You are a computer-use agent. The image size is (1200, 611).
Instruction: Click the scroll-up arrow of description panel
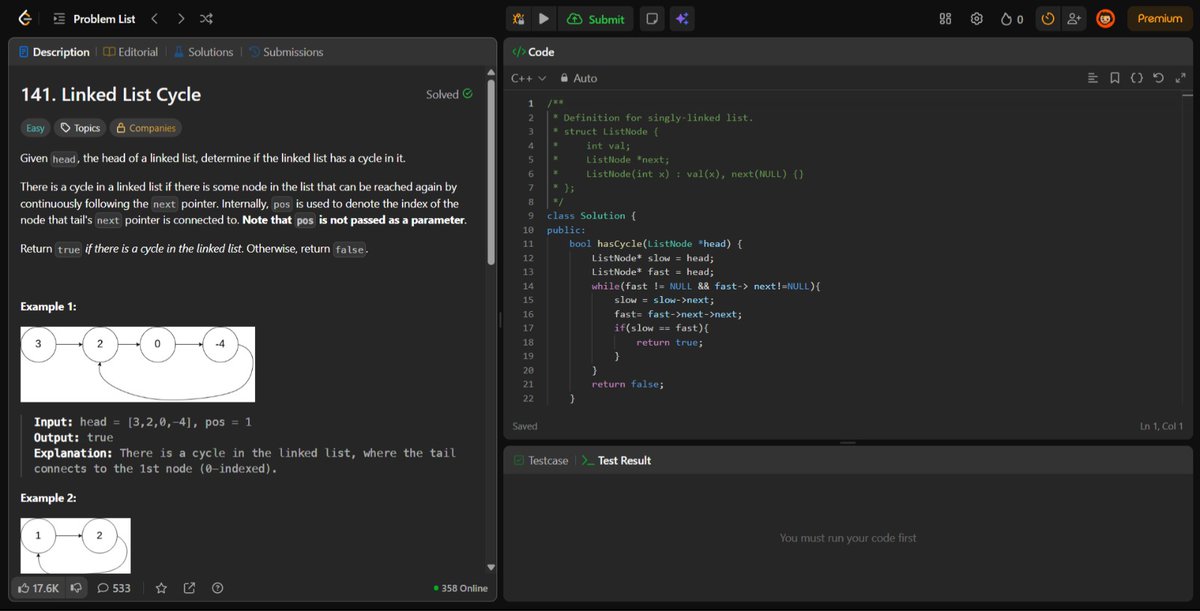[x=490, y=73]
